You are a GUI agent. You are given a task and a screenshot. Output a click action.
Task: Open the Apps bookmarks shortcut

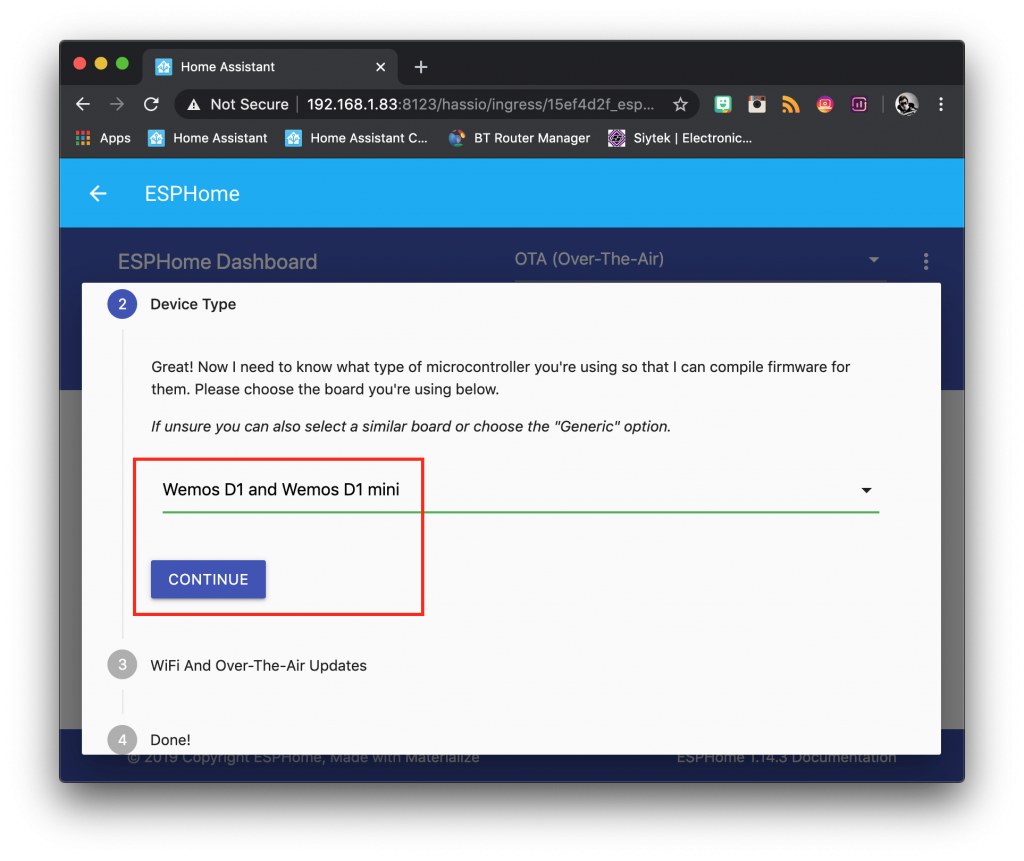pos(103,138)
